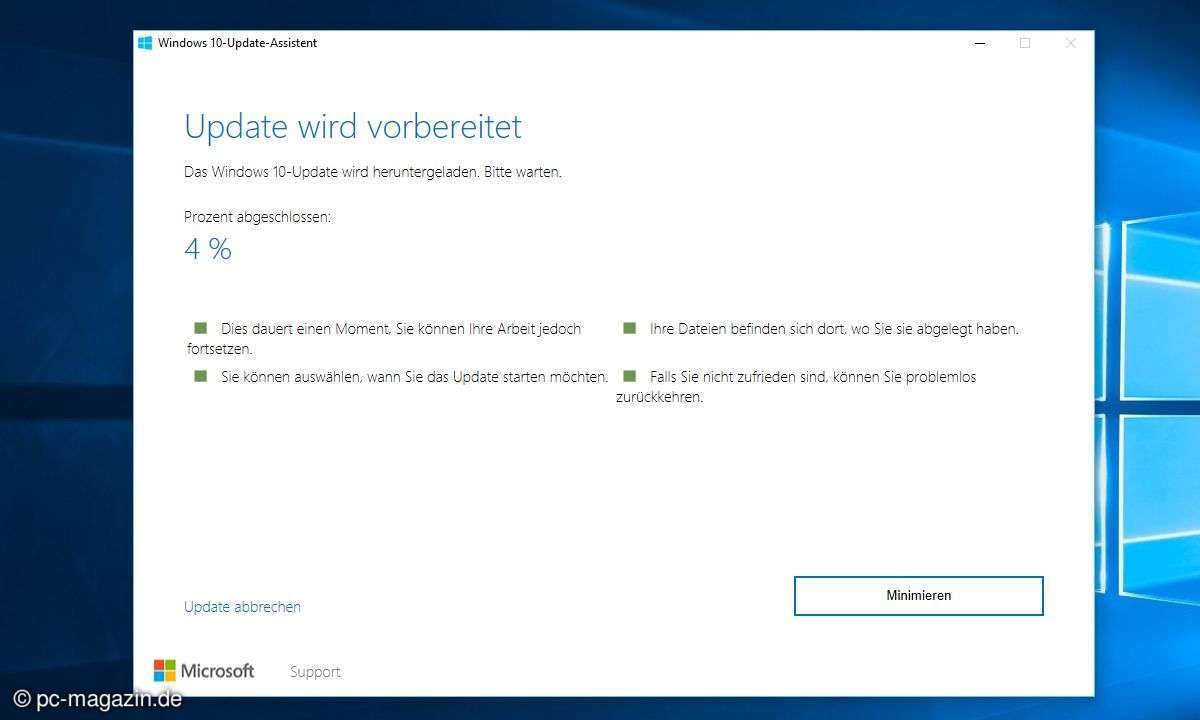
Task: Click the green bullet beside 'Sie können auswählen'
Action: click(200, 376)
